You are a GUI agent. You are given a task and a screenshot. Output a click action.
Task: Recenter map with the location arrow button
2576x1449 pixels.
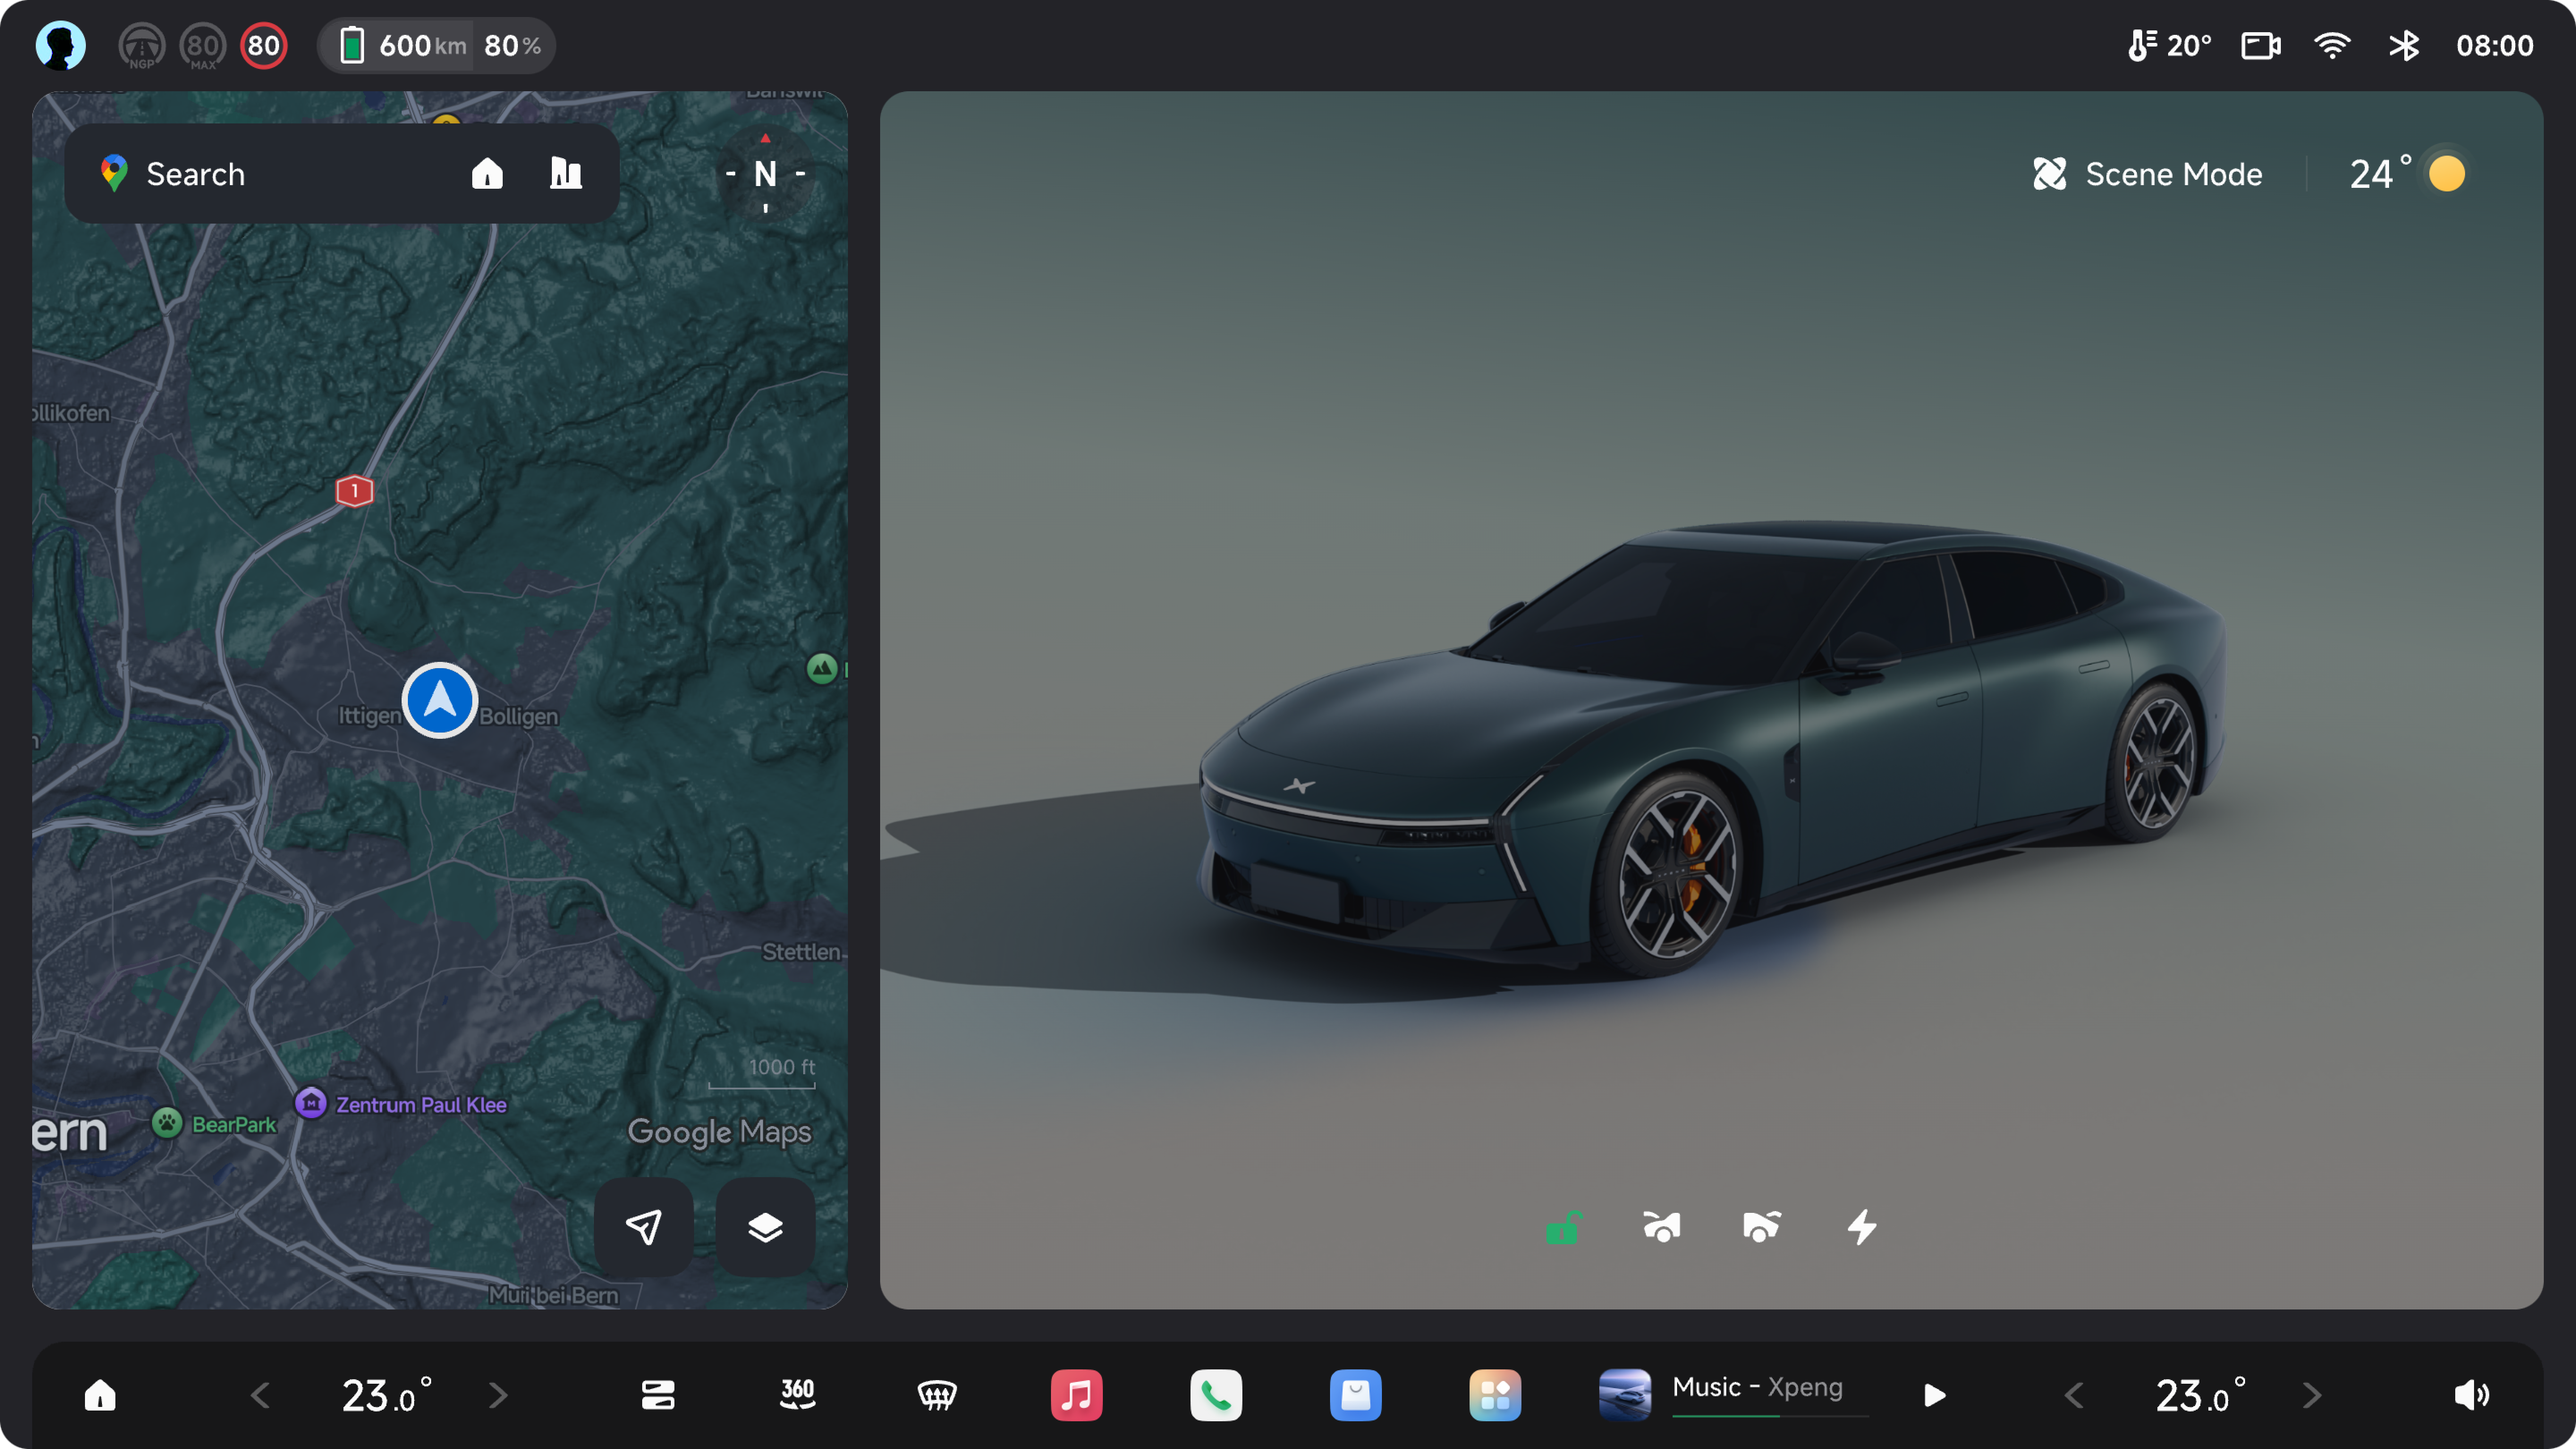[644, 1227]
